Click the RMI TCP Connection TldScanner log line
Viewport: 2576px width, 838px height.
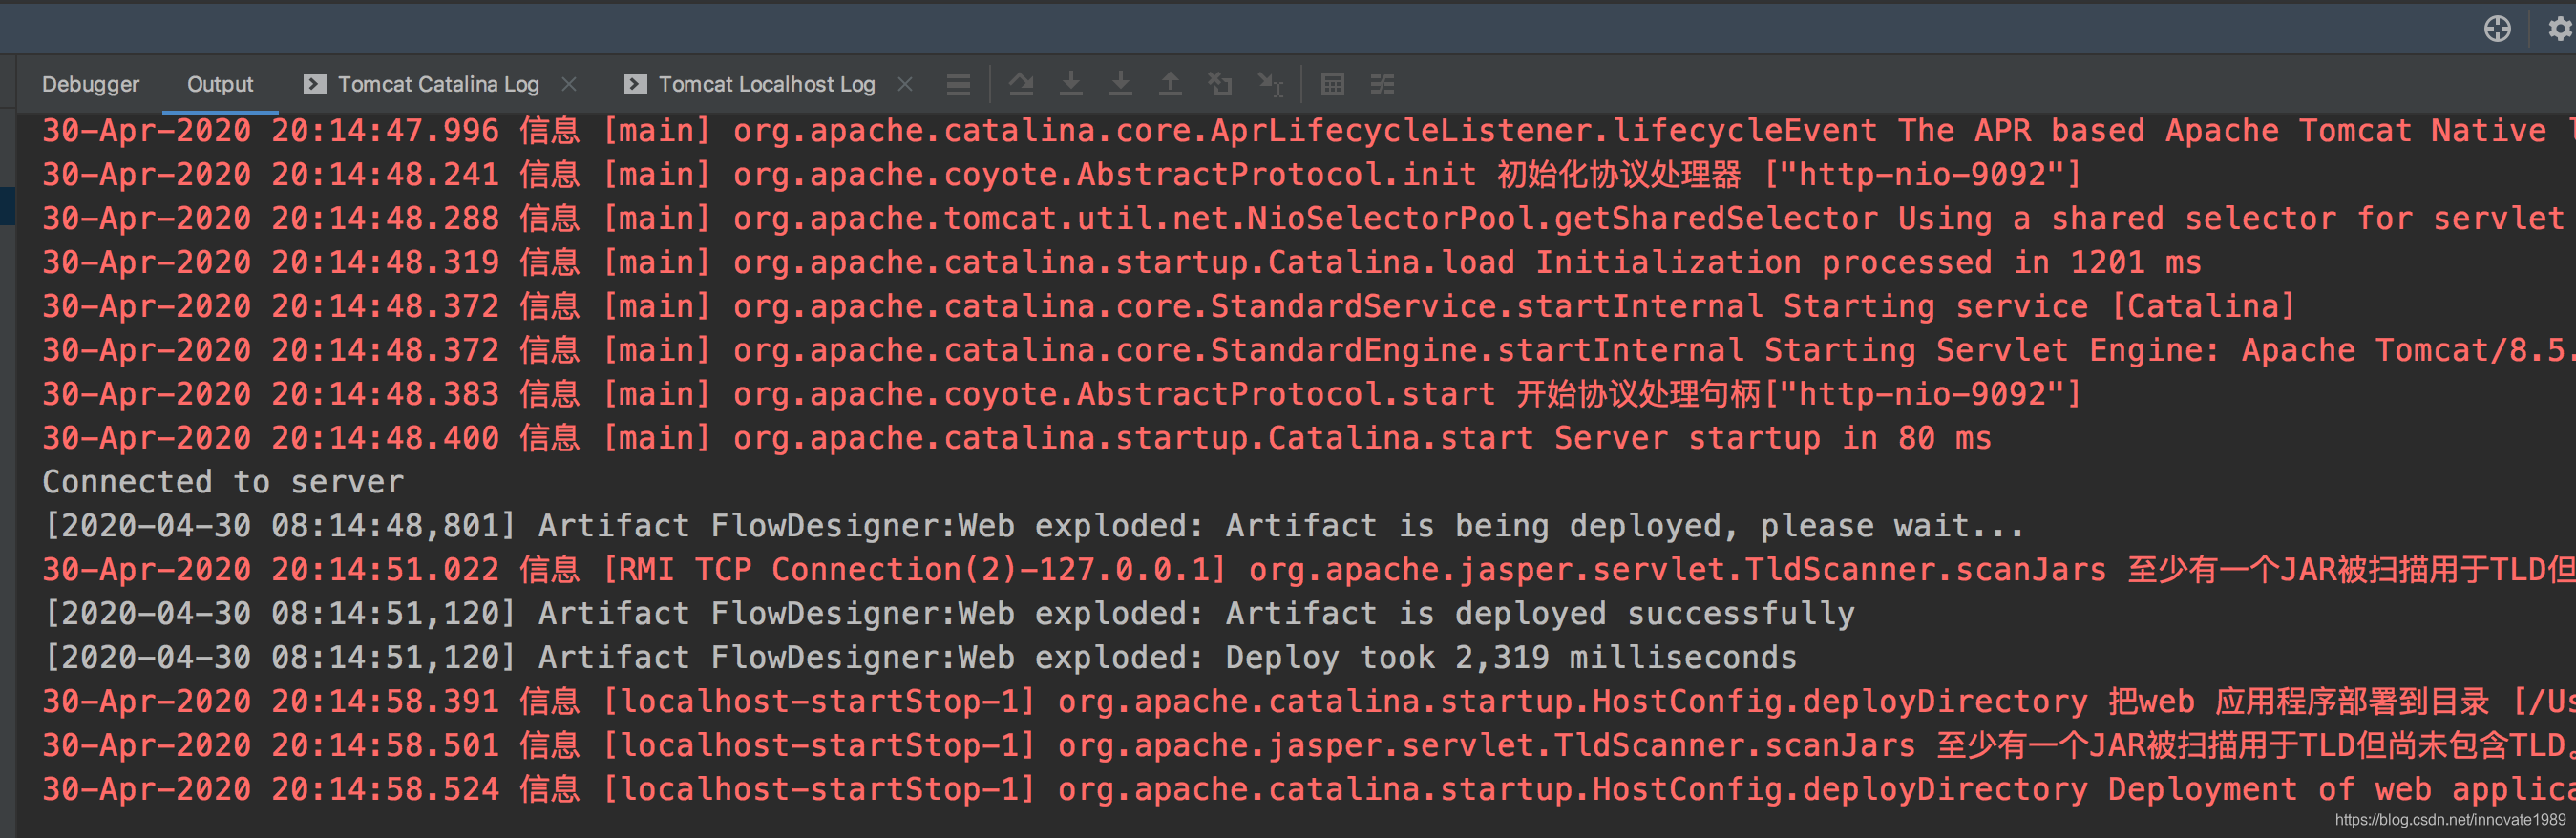(1309, 570)
